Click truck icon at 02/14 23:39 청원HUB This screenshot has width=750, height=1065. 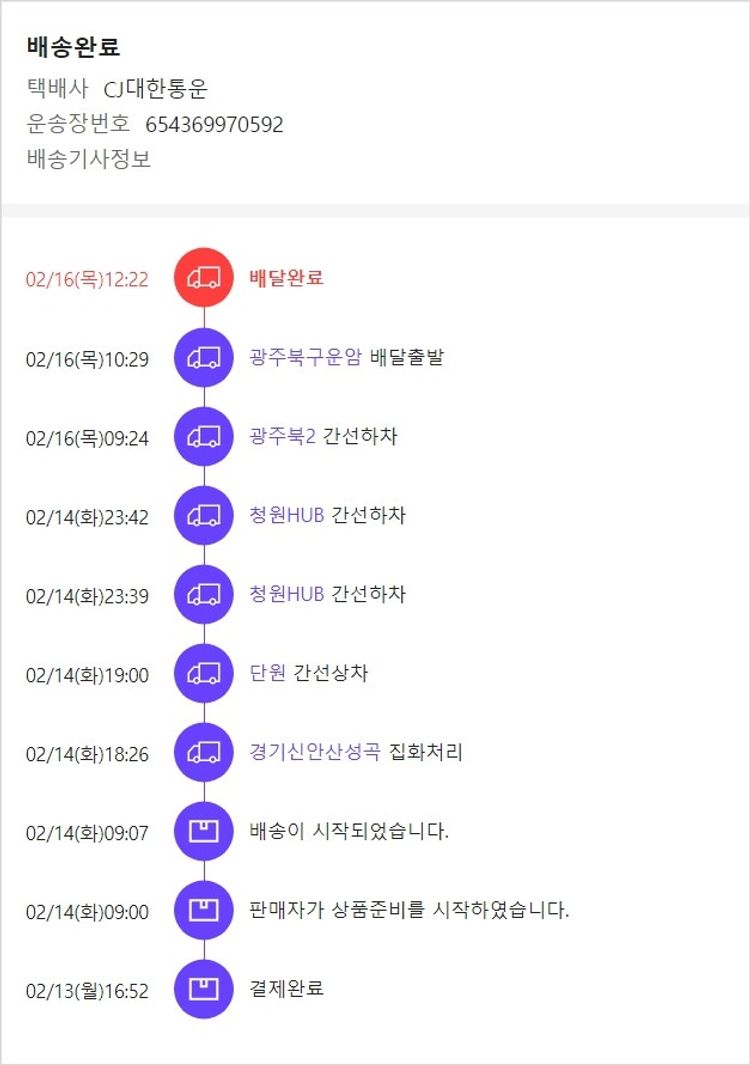[x=204, y=594]
